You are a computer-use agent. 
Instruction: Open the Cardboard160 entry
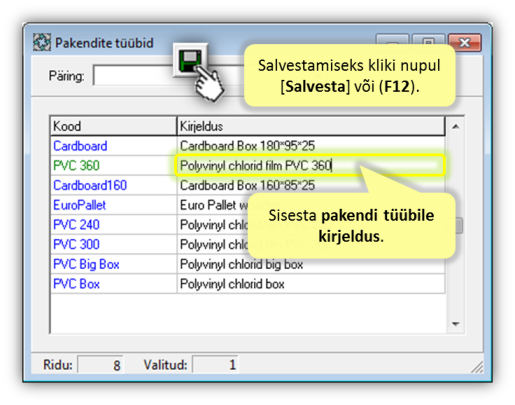pos(90,185)
